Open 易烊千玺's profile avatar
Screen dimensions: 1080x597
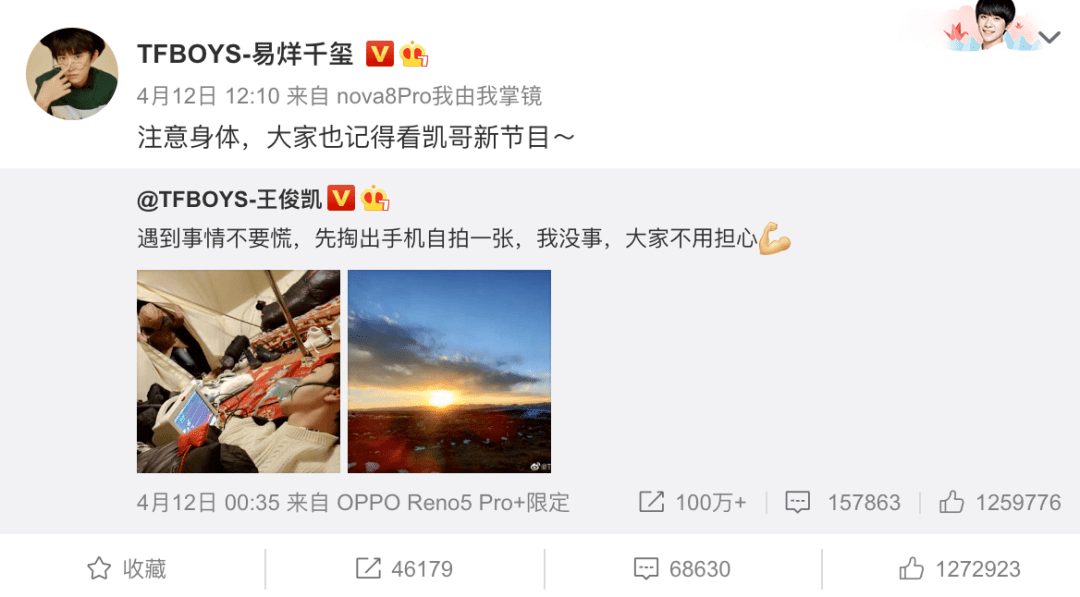pos(72,74)
